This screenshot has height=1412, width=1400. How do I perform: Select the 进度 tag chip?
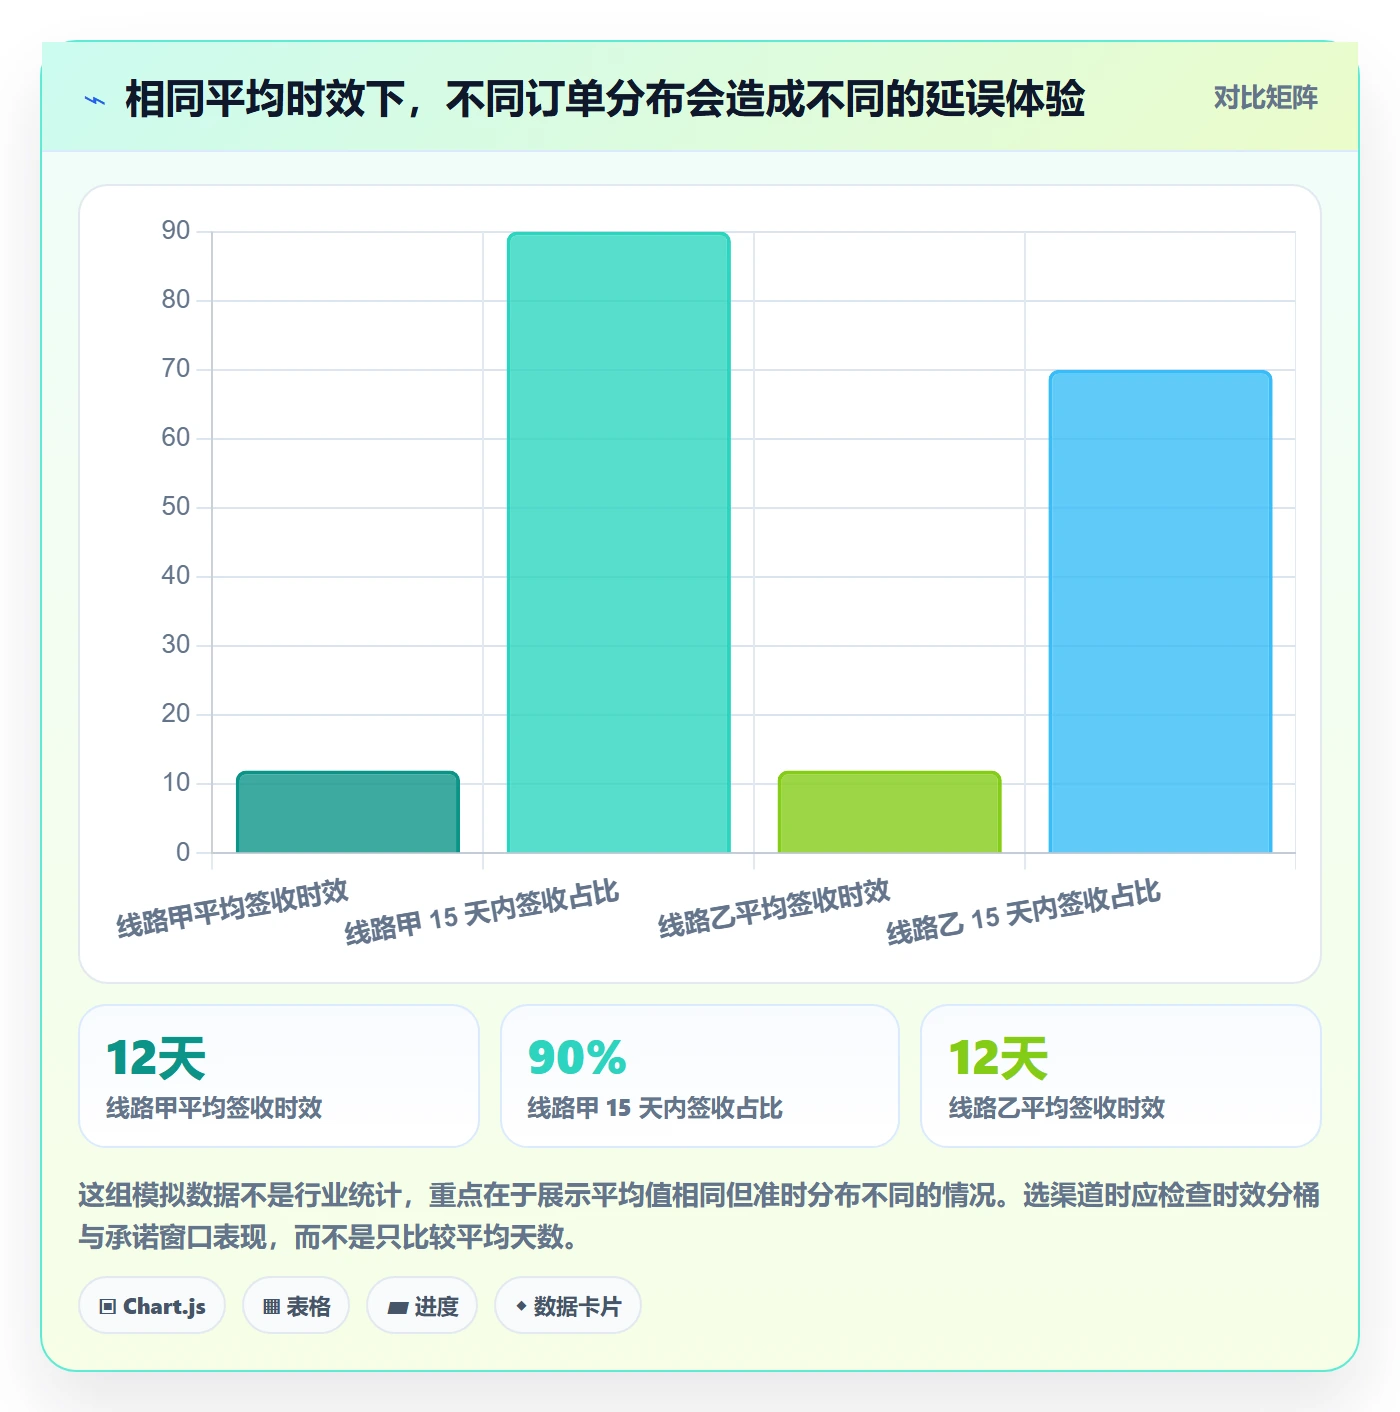click(x=422, y=1305)
